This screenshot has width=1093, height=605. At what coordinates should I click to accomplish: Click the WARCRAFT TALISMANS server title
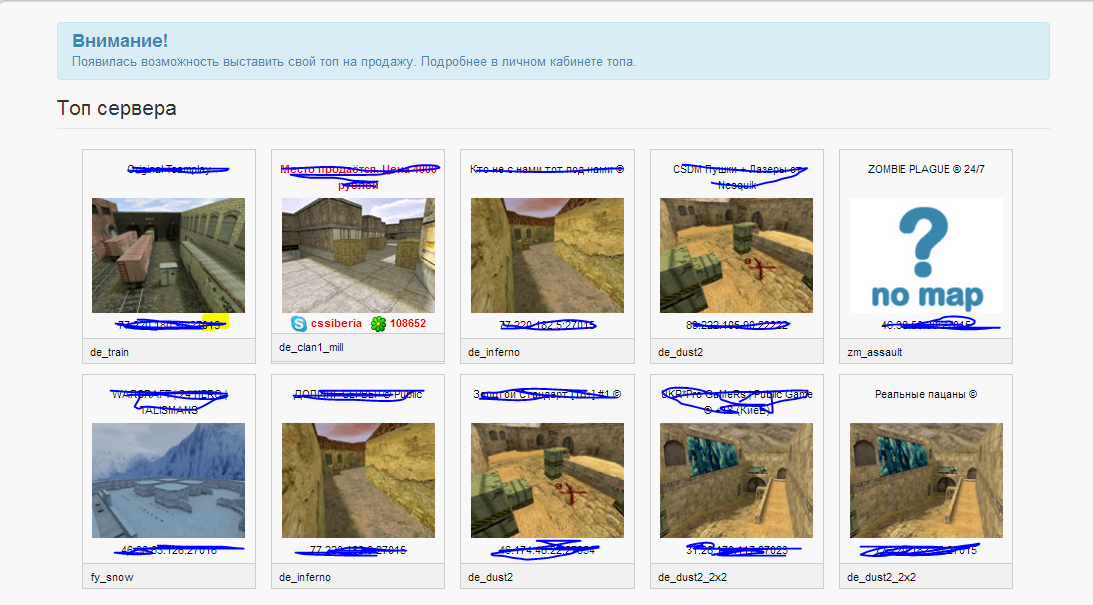[169, 402]
